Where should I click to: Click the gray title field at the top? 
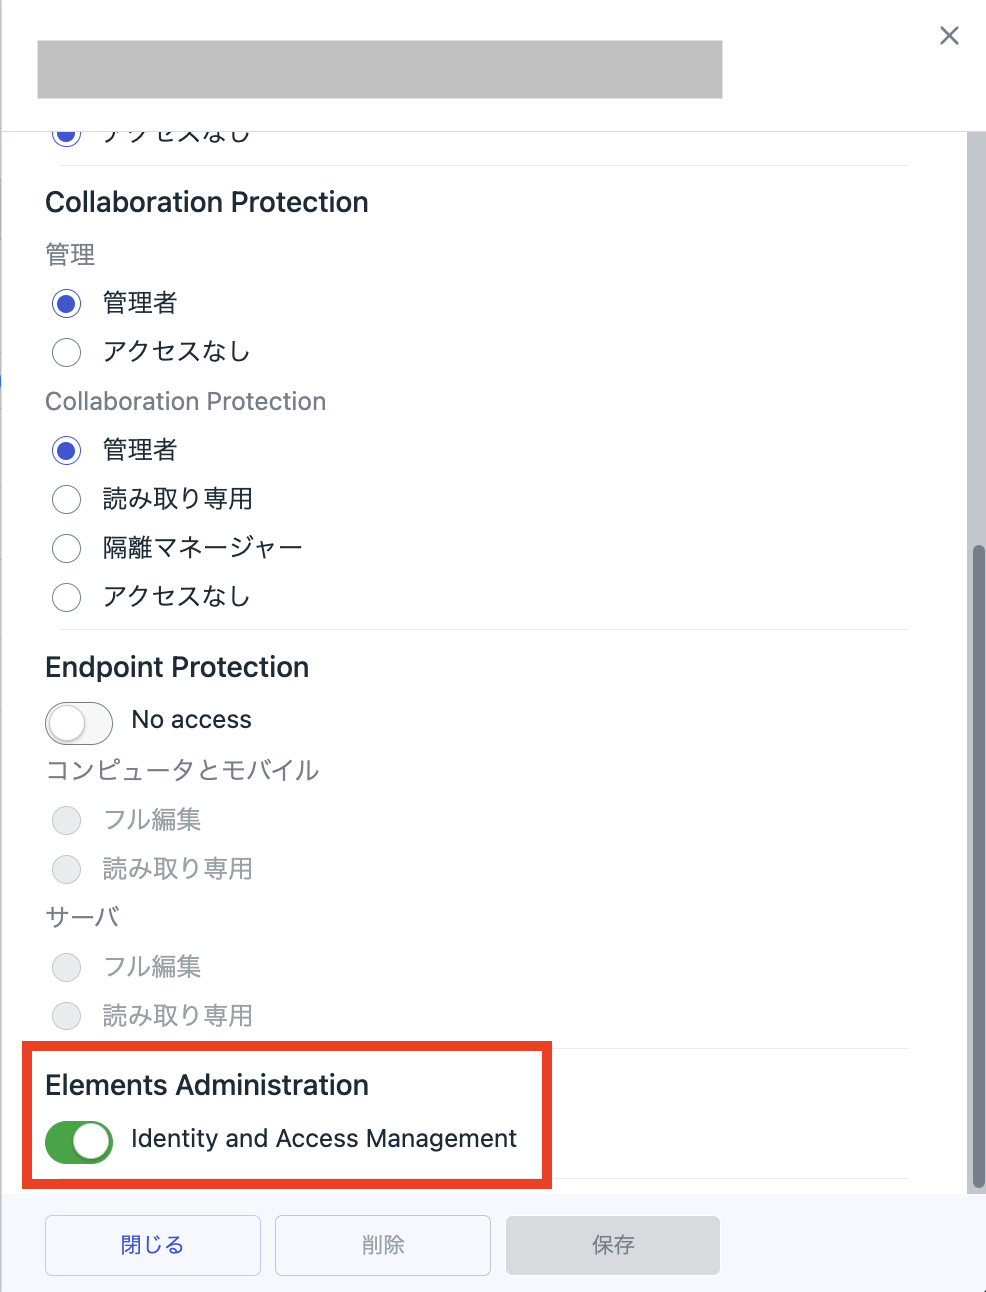(x=380, y=69)
